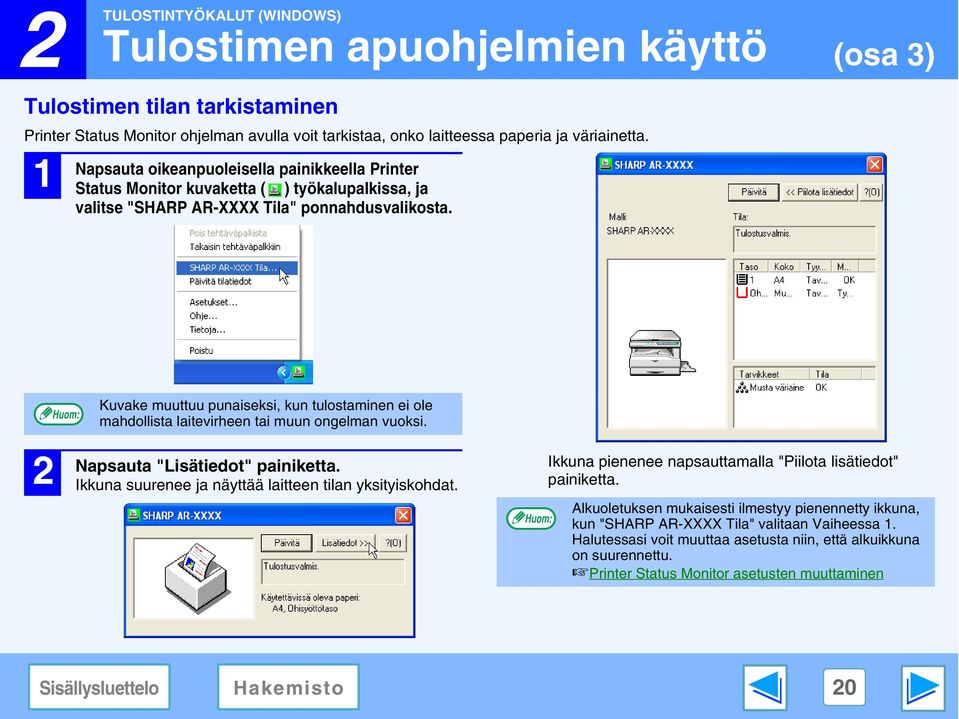Close the expanded SHARP AR-XXXX window
Image resolution: width=959 pixels, height=719 pixels.
coord(875,164)
